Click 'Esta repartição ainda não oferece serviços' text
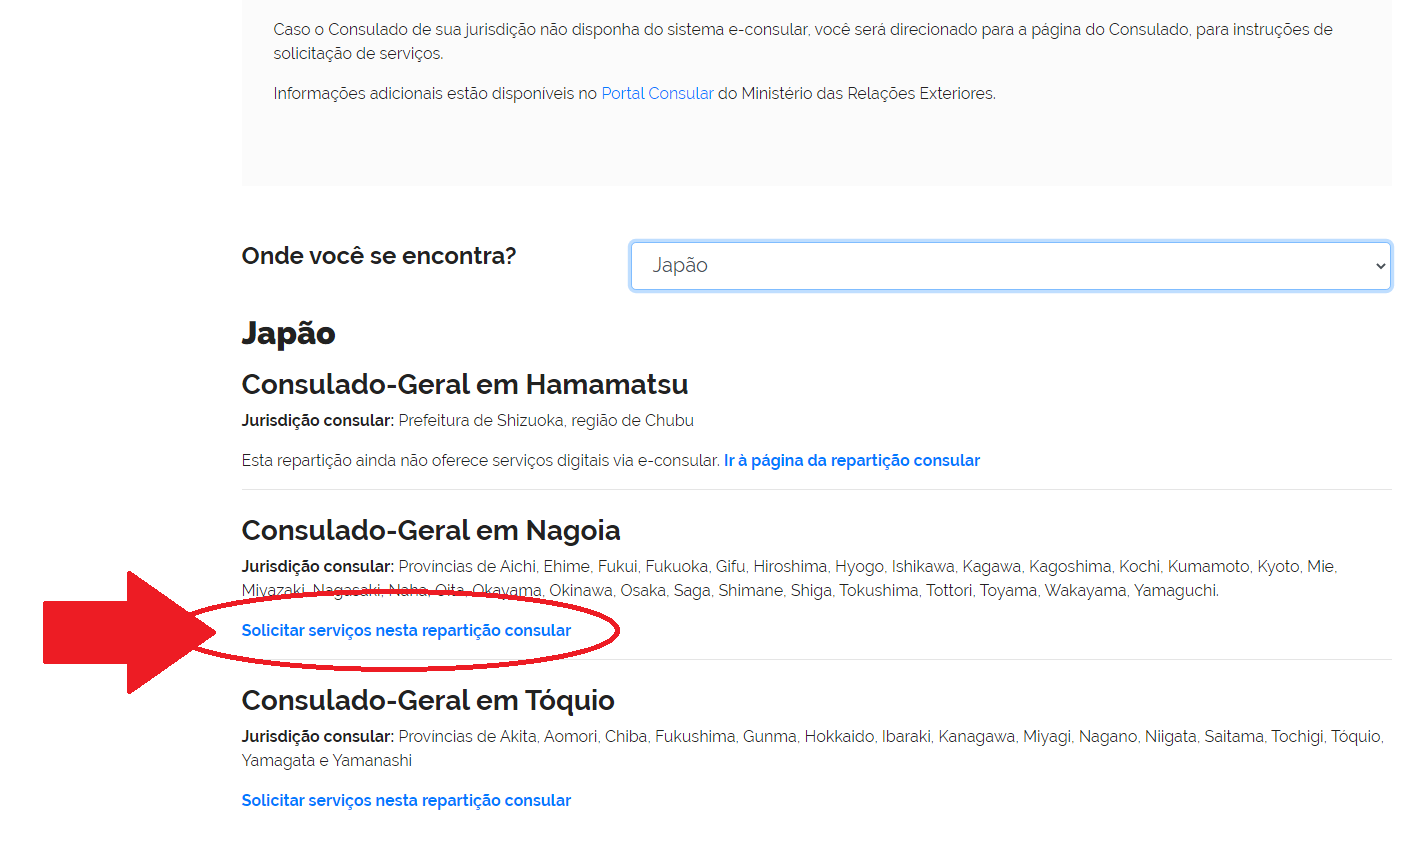 point(480,461)
